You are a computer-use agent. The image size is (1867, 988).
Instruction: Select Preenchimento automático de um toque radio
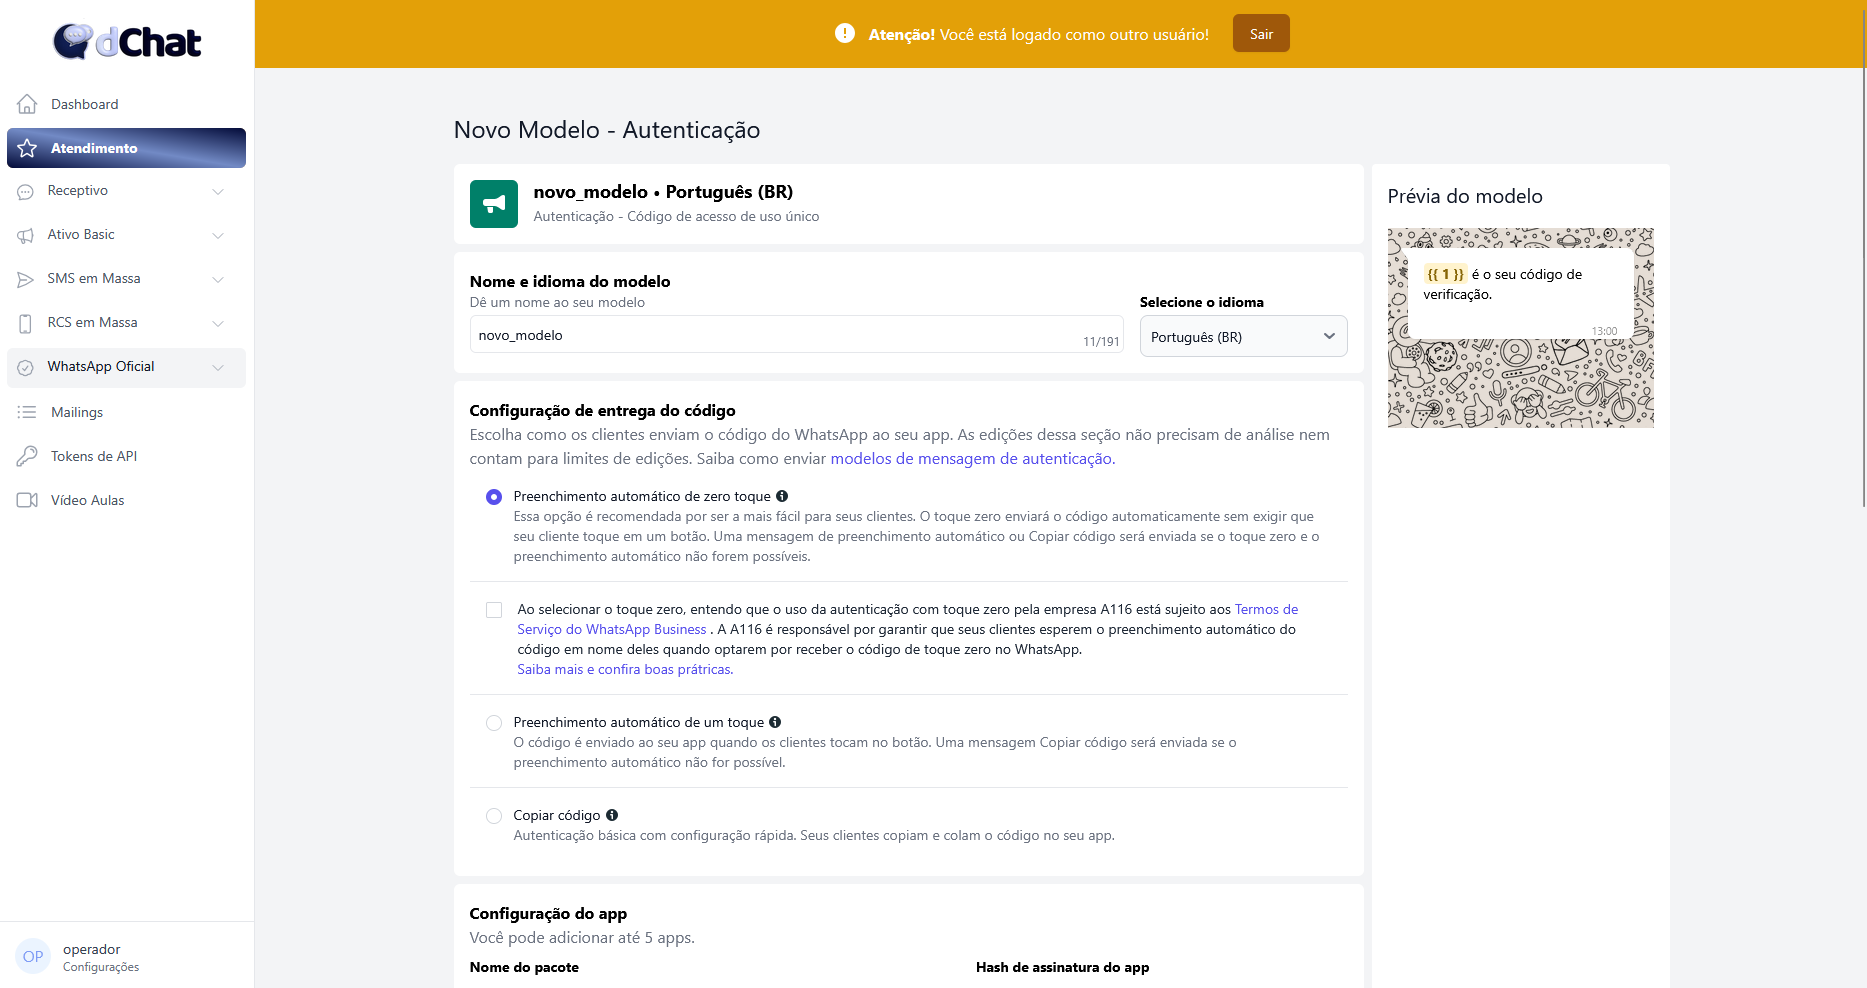point(494,723)
